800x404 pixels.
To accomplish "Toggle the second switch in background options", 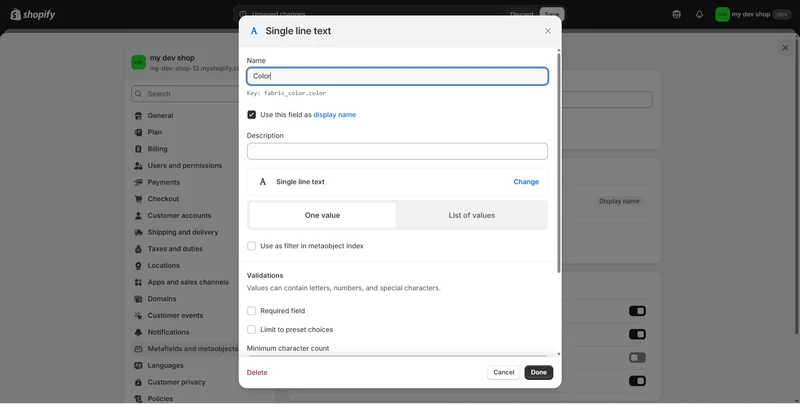I will pos(637,334).
